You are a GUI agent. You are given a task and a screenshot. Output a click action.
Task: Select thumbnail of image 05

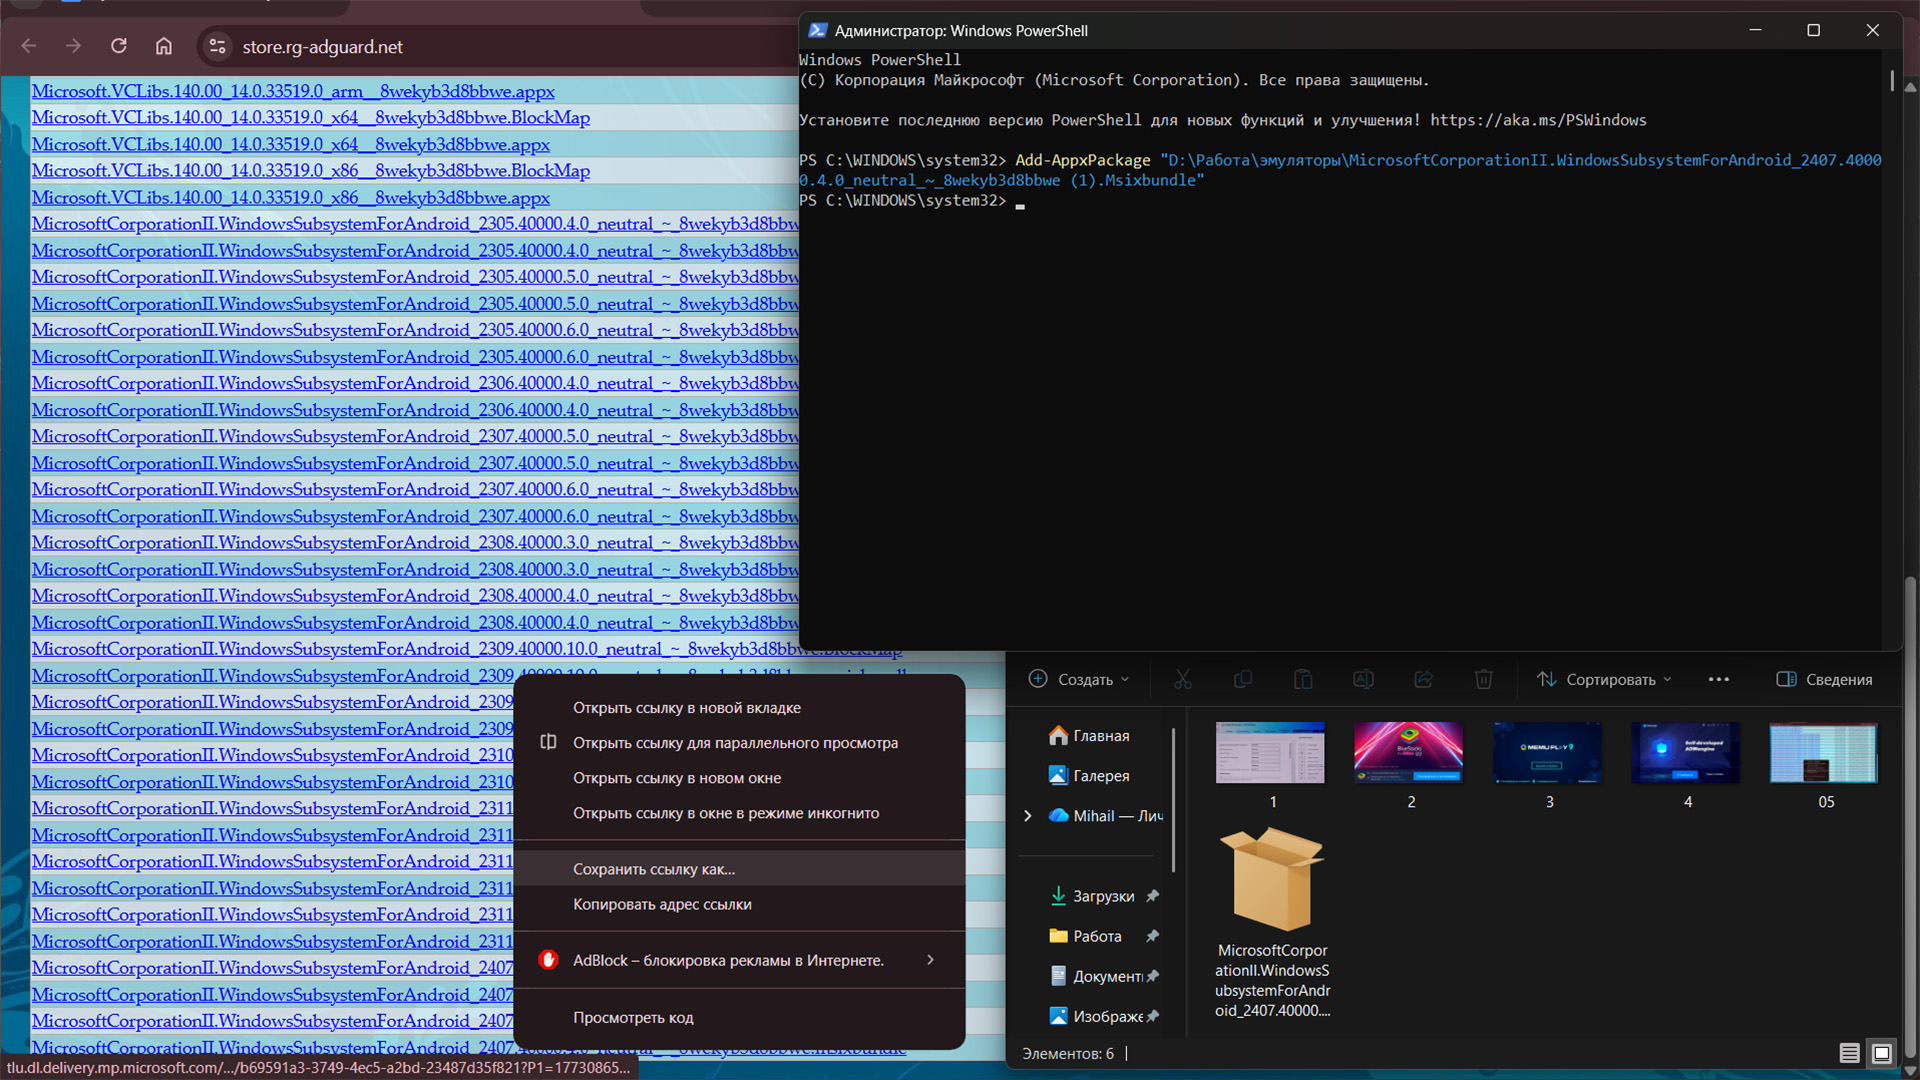1823,753
